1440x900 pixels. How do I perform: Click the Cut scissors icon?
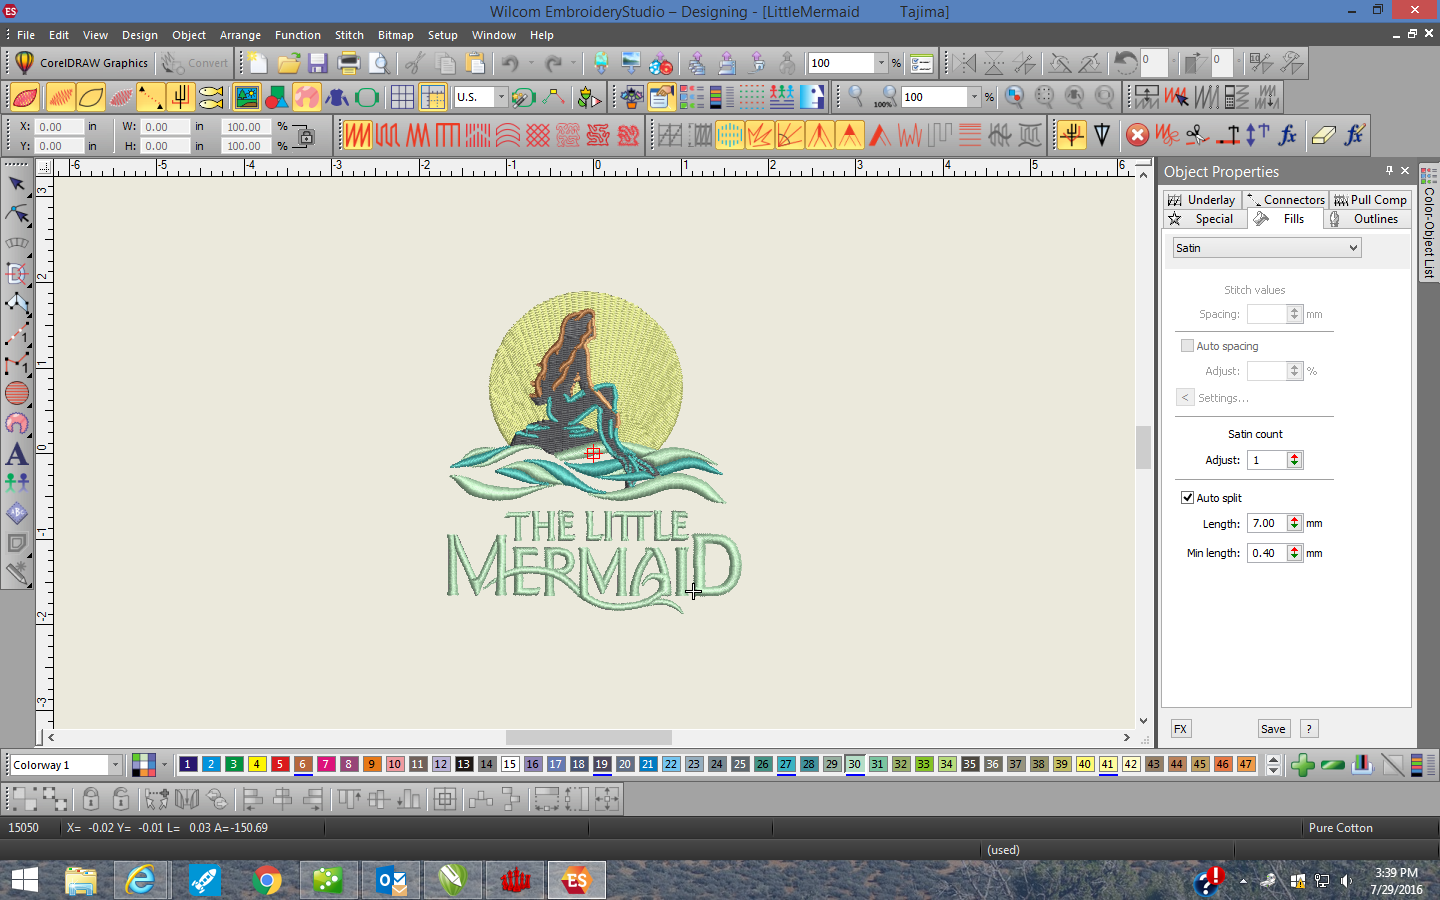click(414, 63)
